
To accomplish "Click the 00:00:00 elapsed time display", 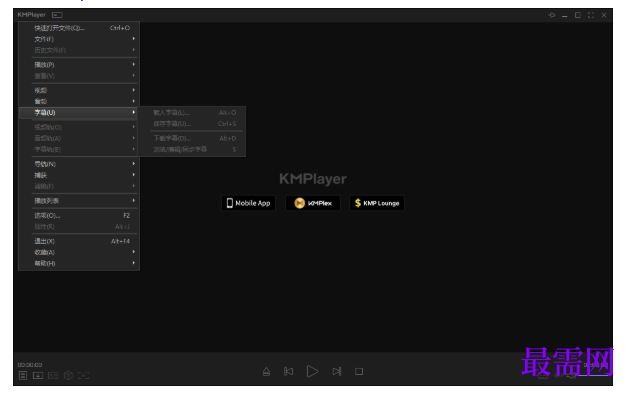I will (x=30, y=365).
